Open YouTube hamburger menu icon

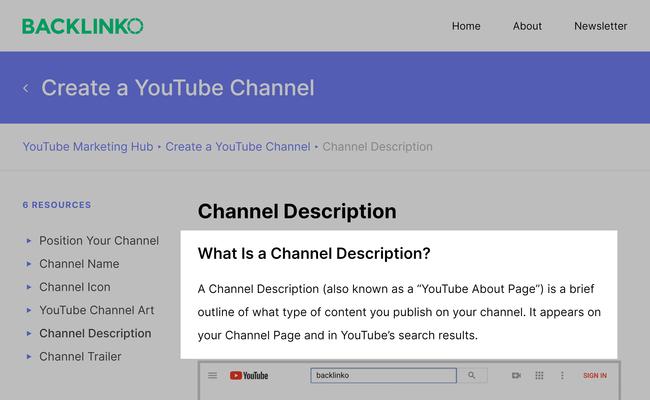tap(213, 376)
